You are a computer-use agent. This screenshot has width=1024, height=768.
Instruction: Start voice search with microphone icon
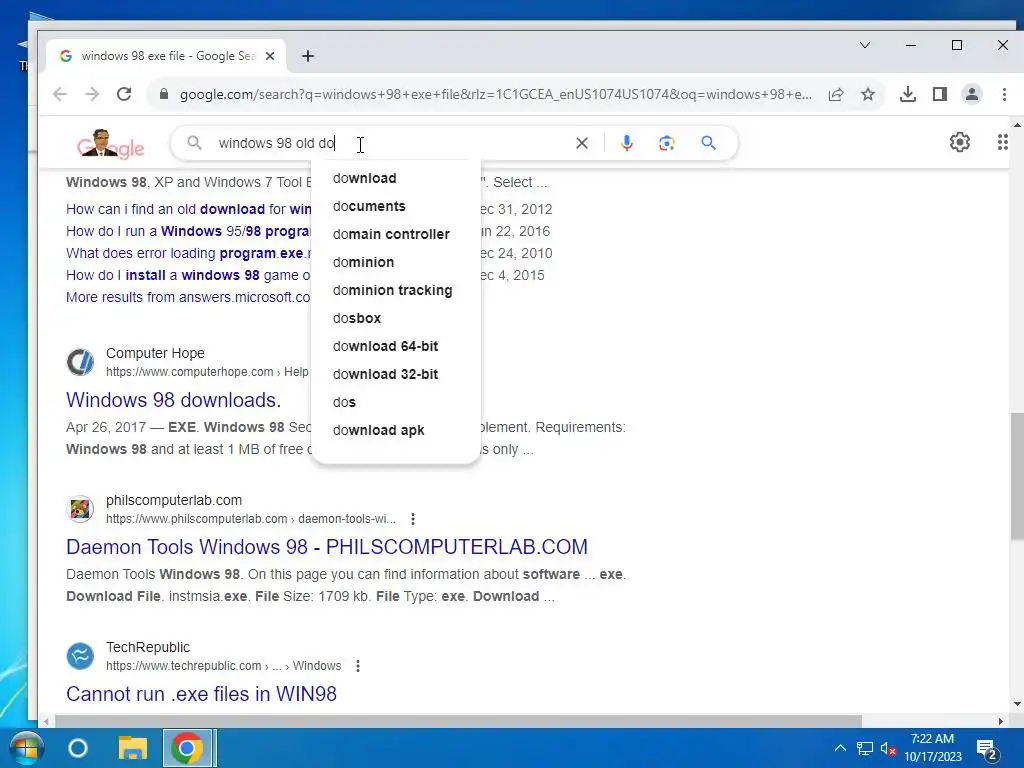pyautogui.click(x=627, y=143)
